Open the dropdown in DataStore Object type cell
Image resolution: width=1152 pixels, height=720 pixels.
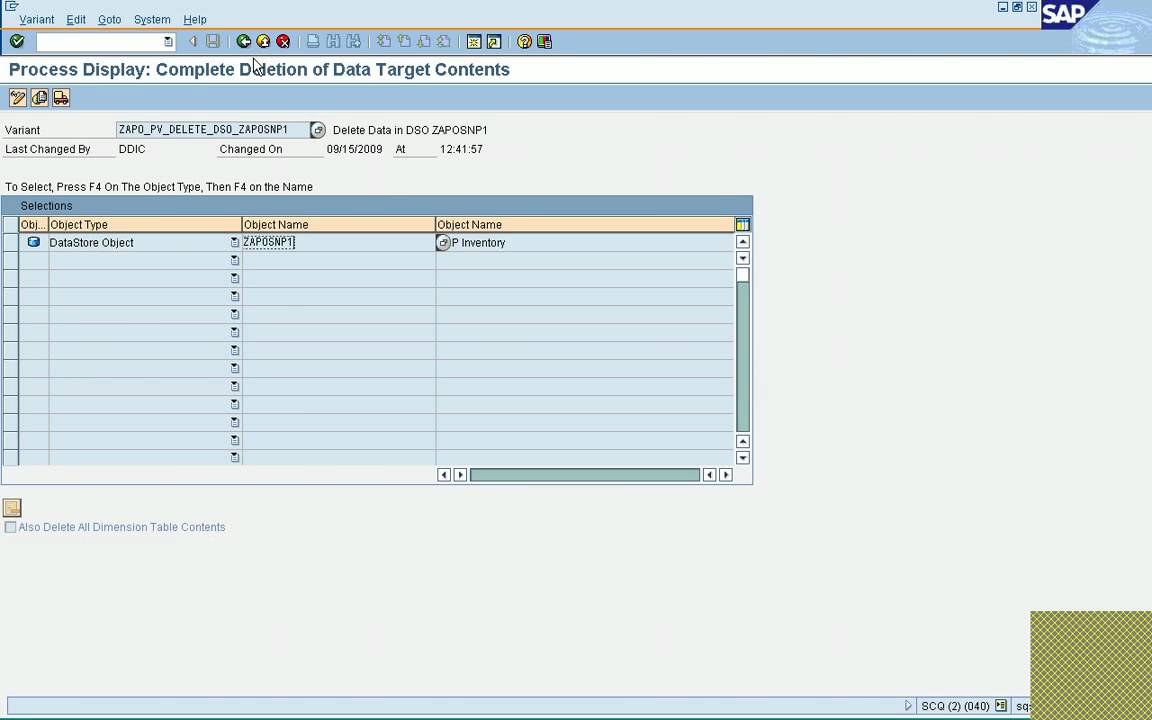tap(234, 242)
